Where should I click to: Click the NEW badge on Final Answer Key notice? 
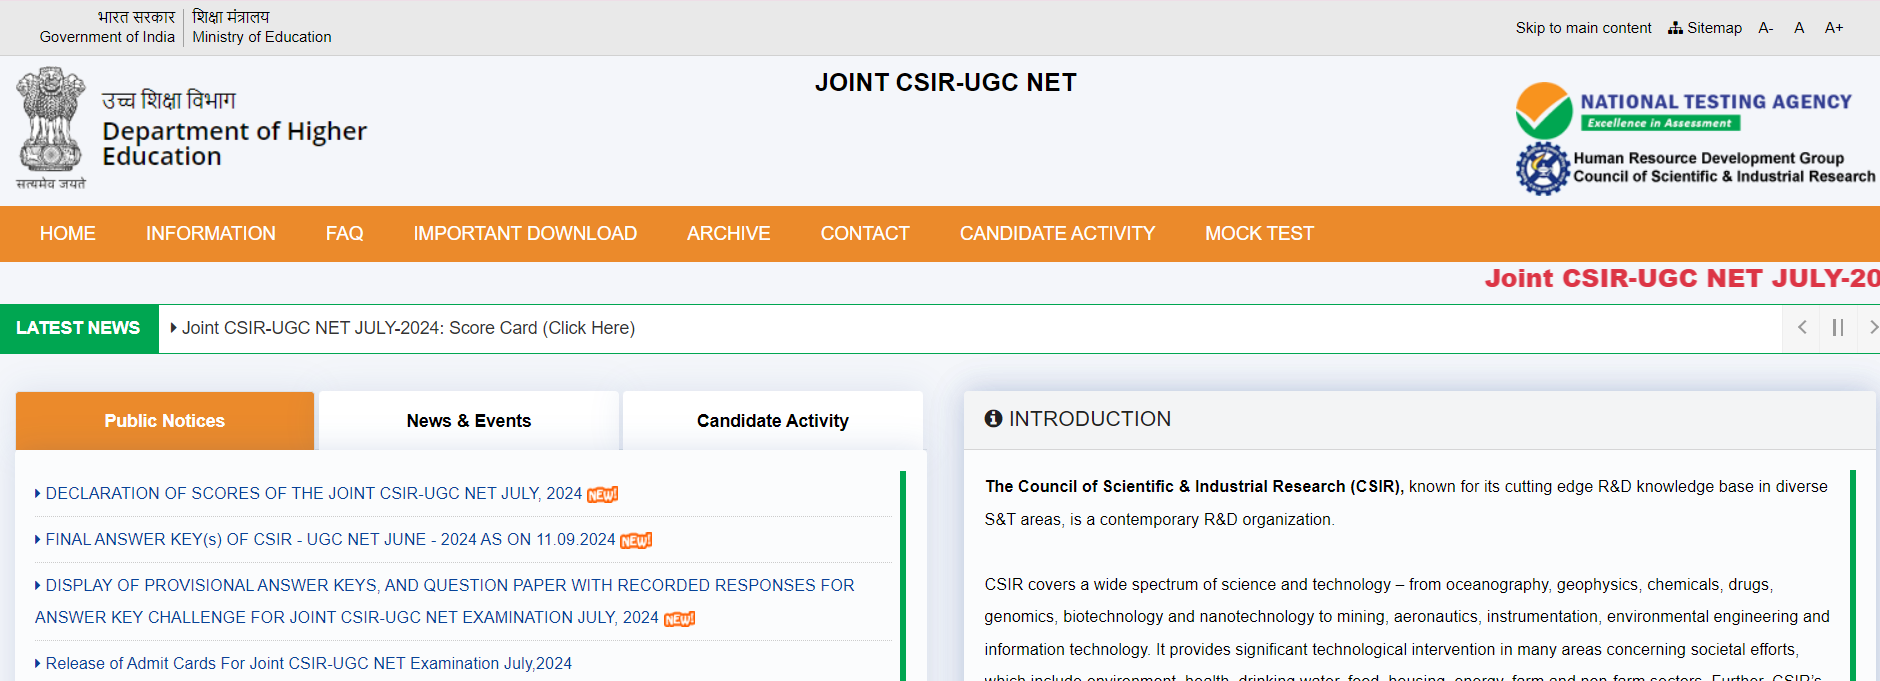[636, 540]
